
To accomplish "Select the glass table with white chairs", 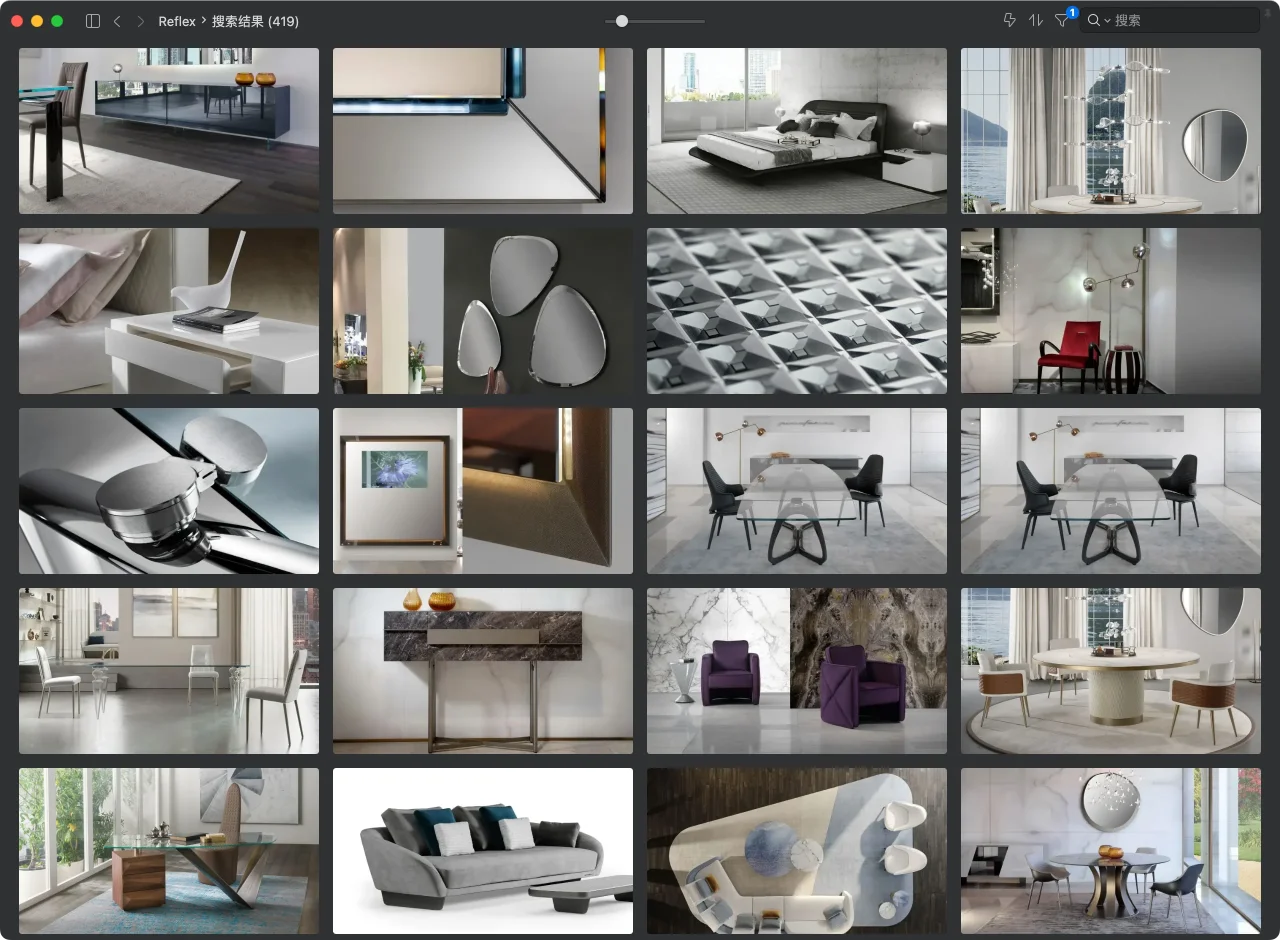I will (x=169, y=671).
